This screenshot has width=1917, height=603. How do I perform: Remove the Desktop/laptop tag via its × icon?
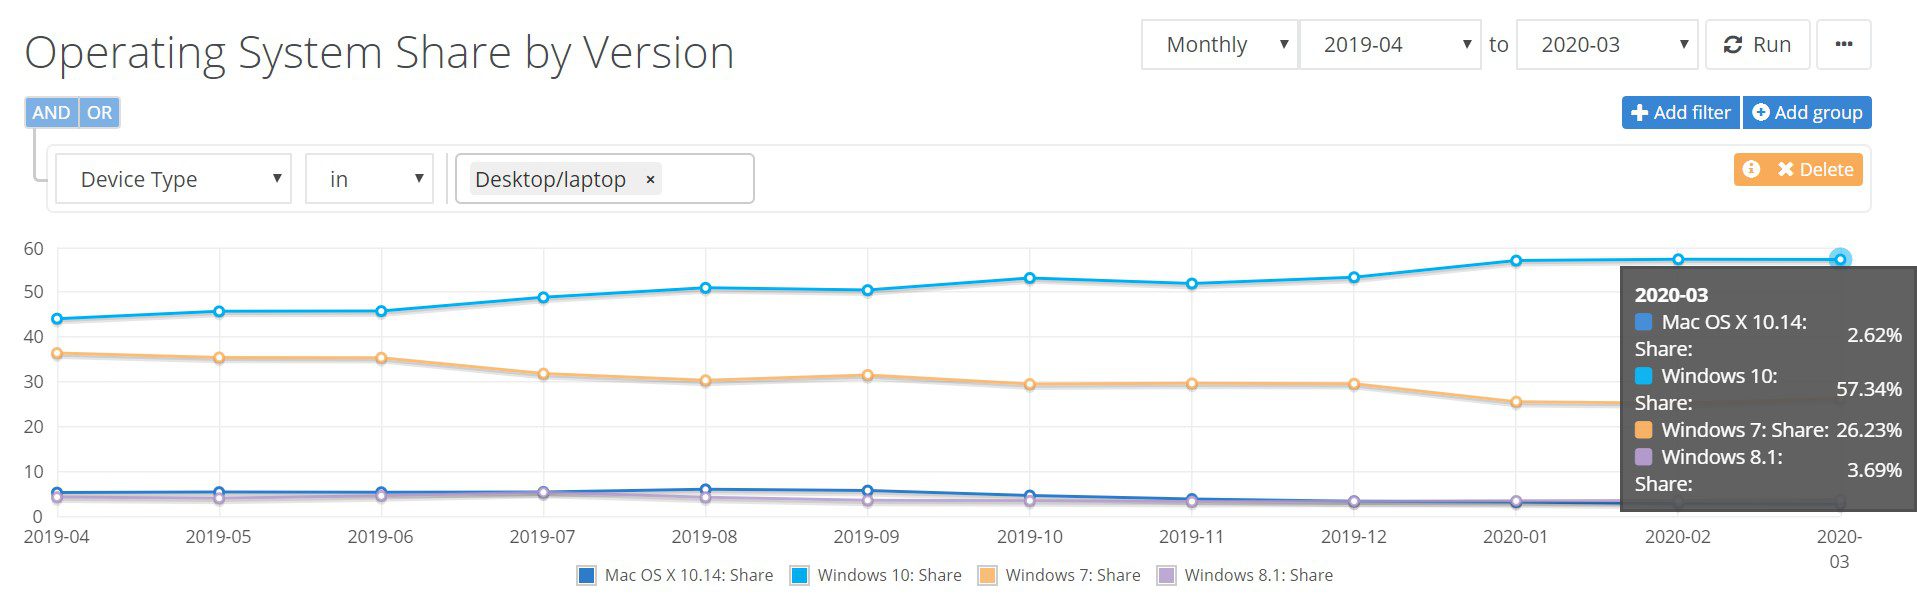pyautogui.click(x=650, y=179)
